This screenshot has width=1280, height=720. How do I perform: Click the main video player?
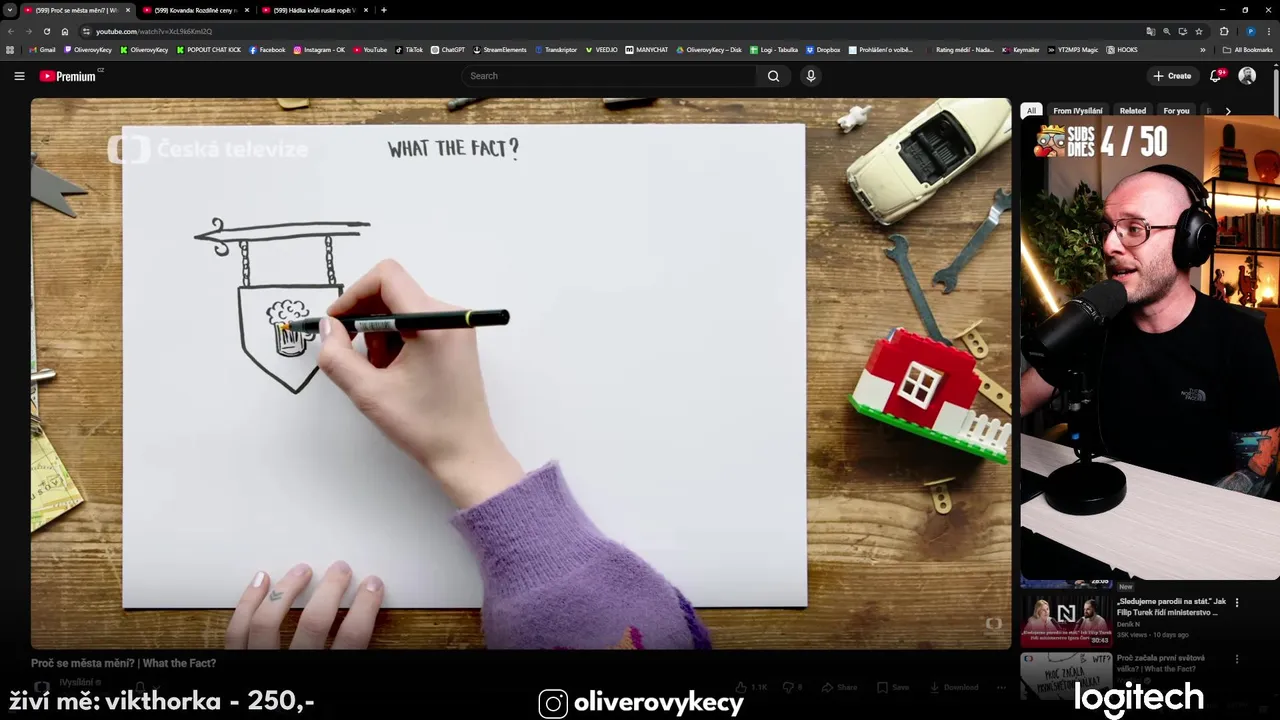click(x=521, y=374)
